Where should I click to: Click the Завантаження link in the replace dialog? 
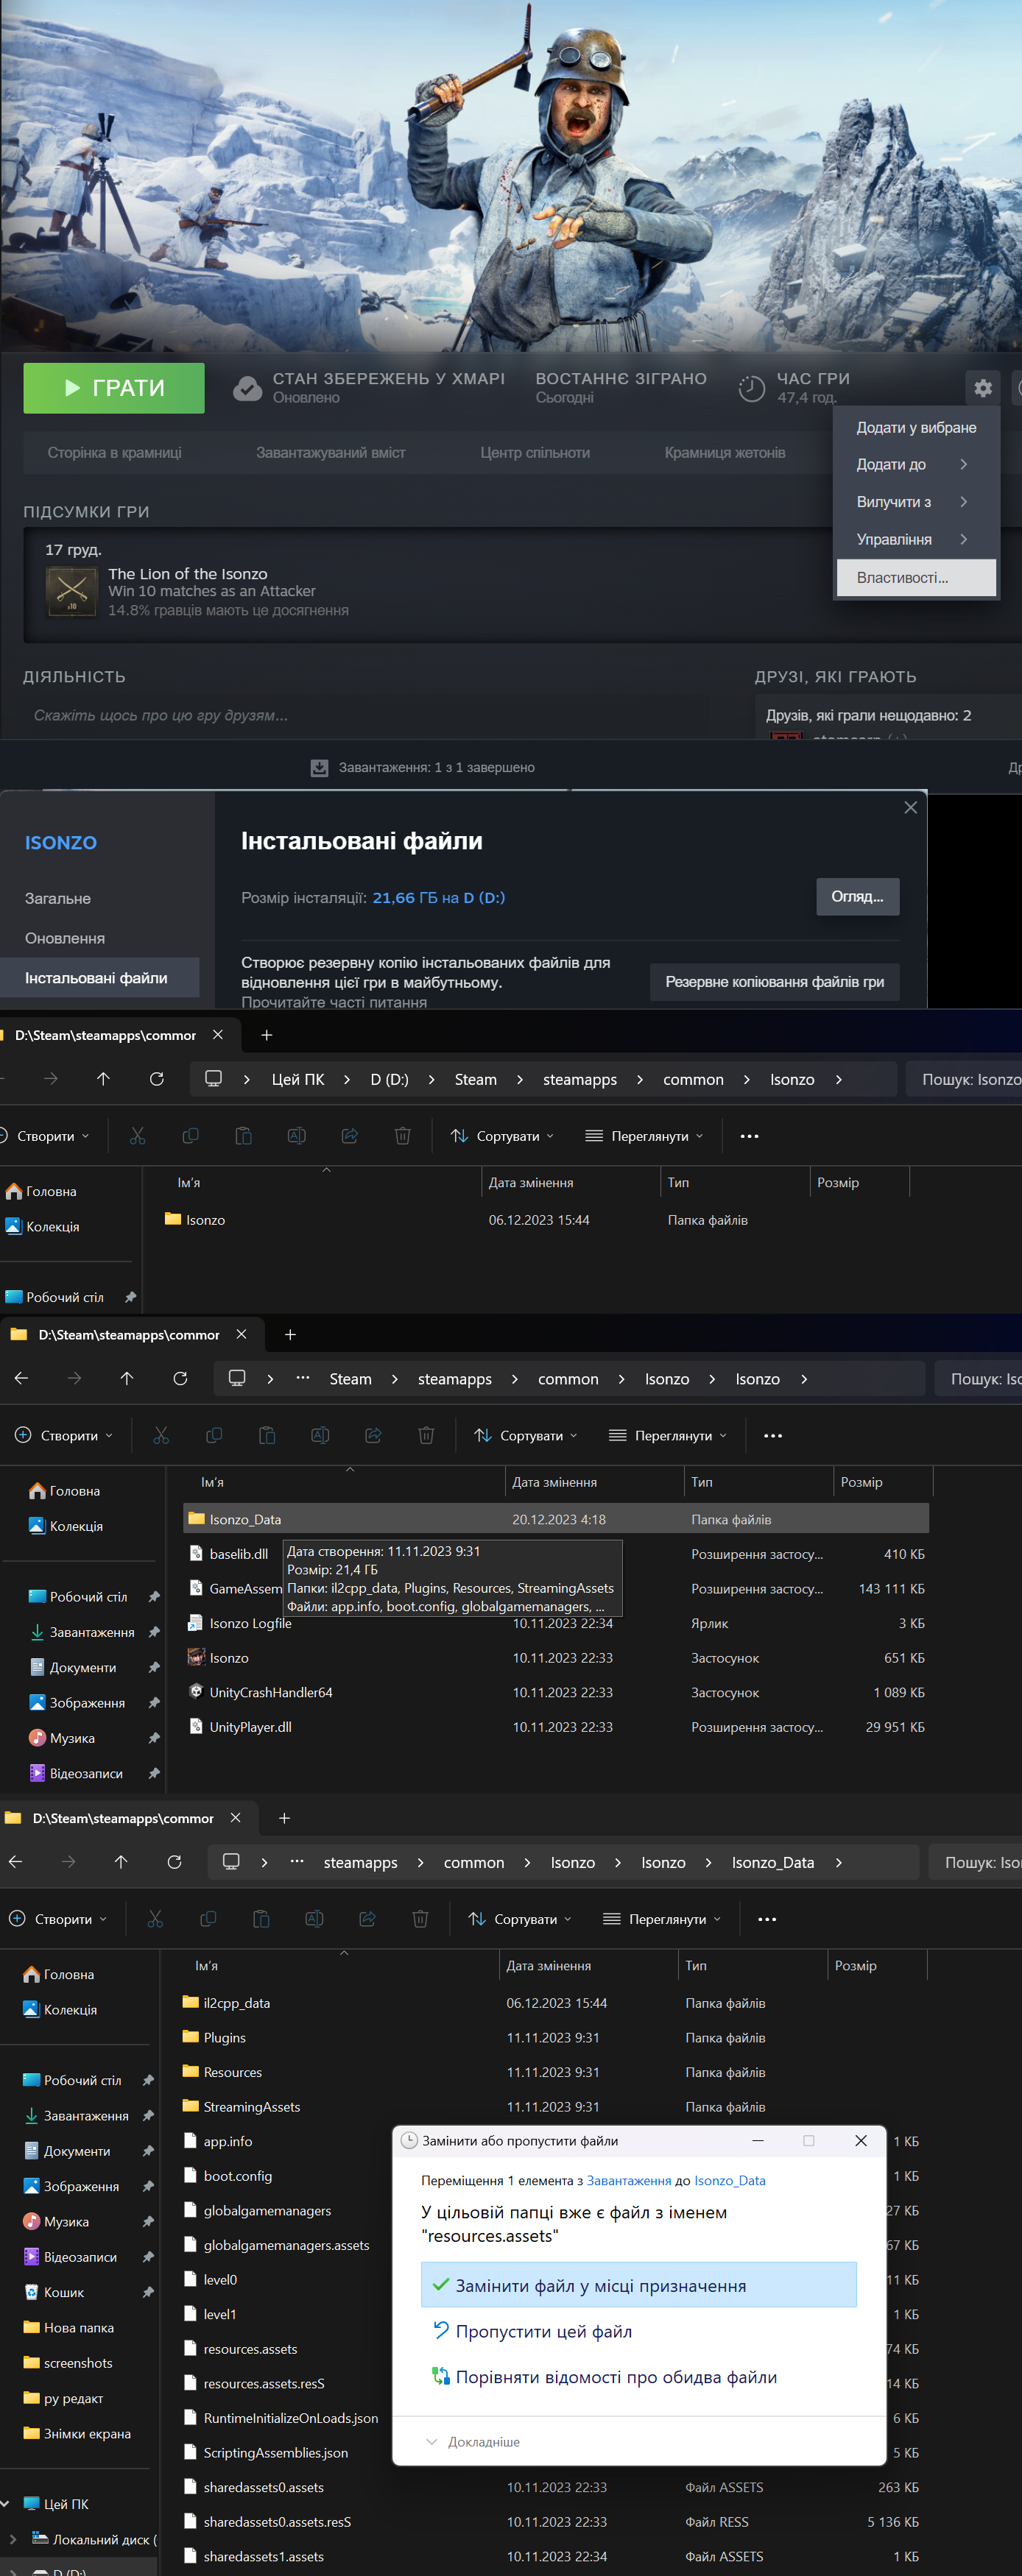point(628,2180)
